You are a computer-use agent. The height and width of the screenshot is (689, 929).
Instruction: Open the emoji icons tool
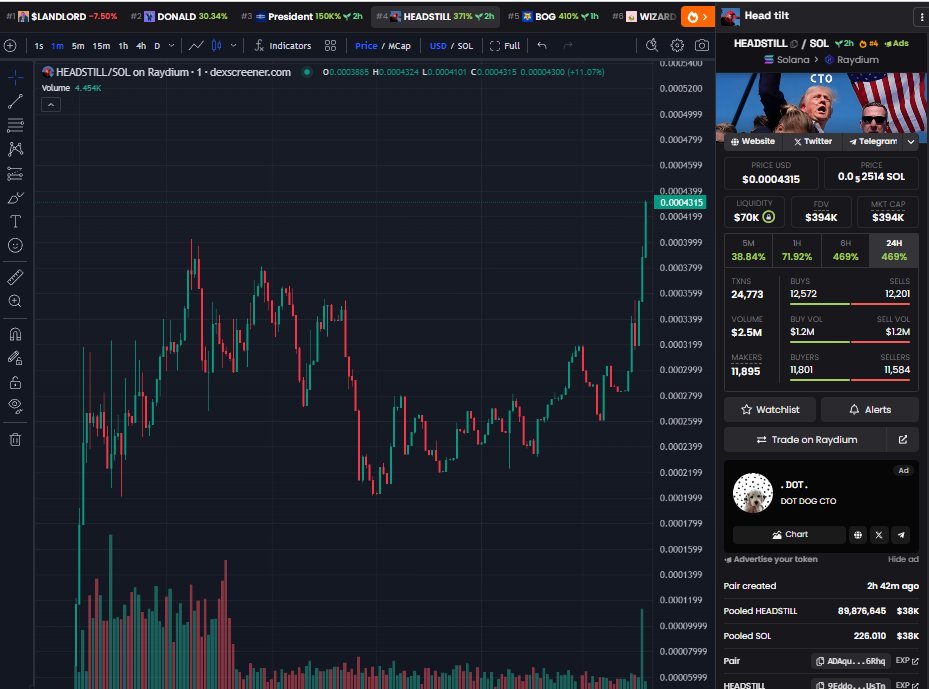coord(15,245)
